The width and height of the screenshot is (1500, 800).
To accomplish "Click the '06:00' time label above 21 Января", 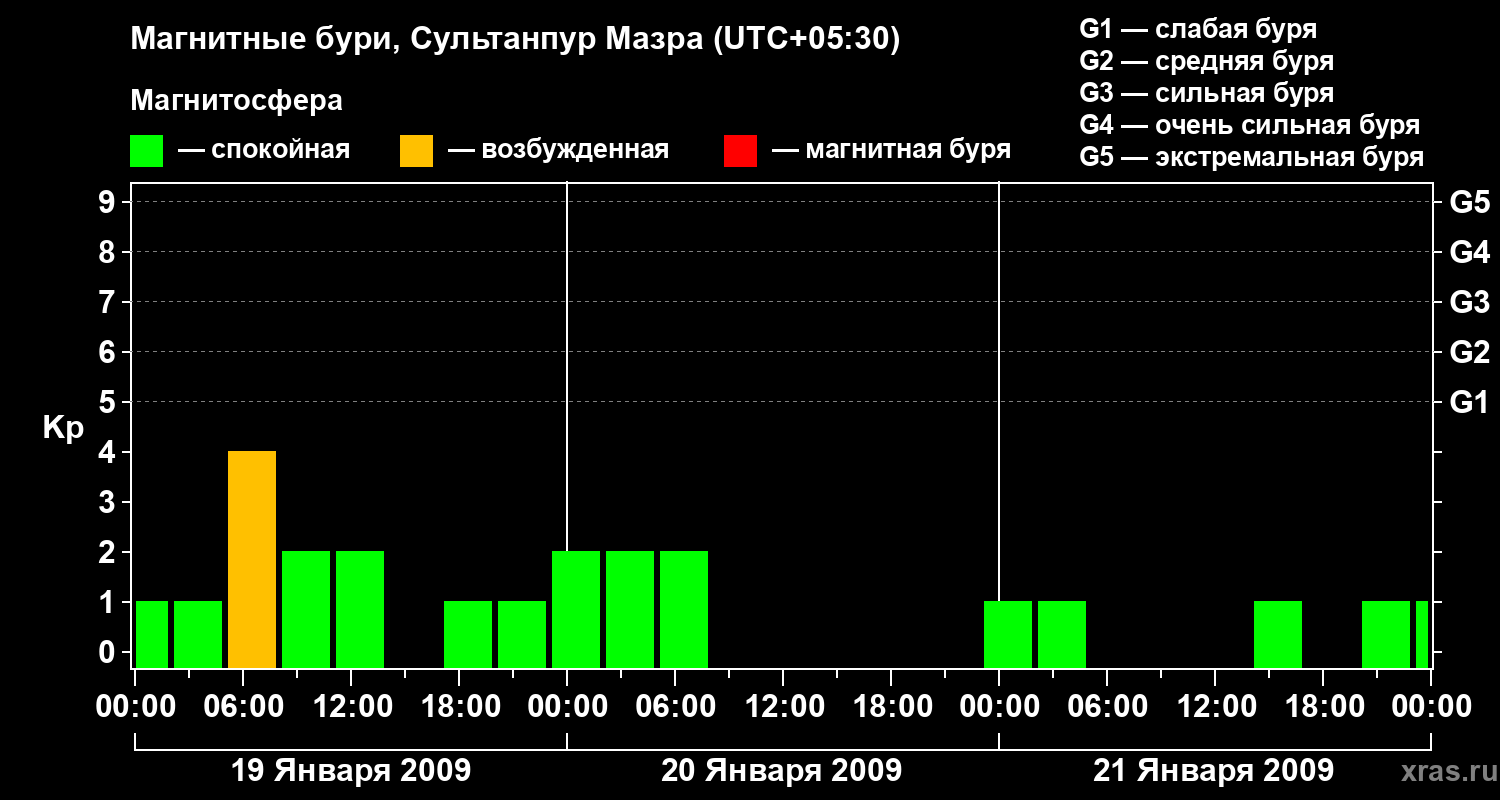I will (x=1107, y=707).
